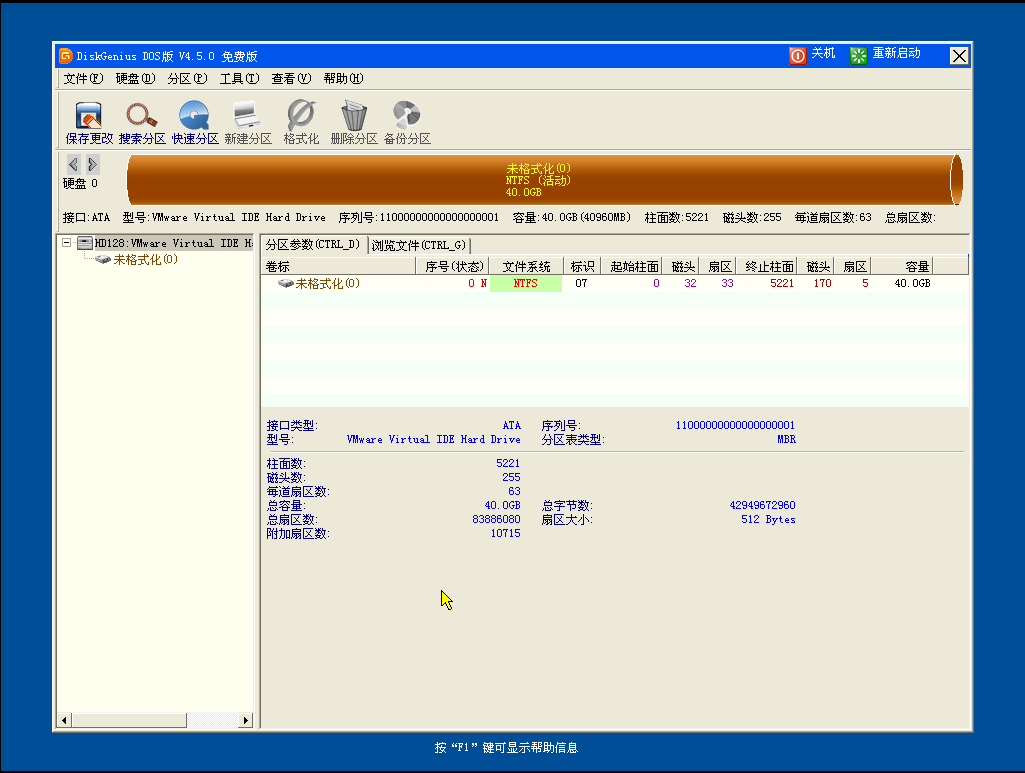
Task: Click the 新建分区 (New Partition) icon
Action: [248, 120]
